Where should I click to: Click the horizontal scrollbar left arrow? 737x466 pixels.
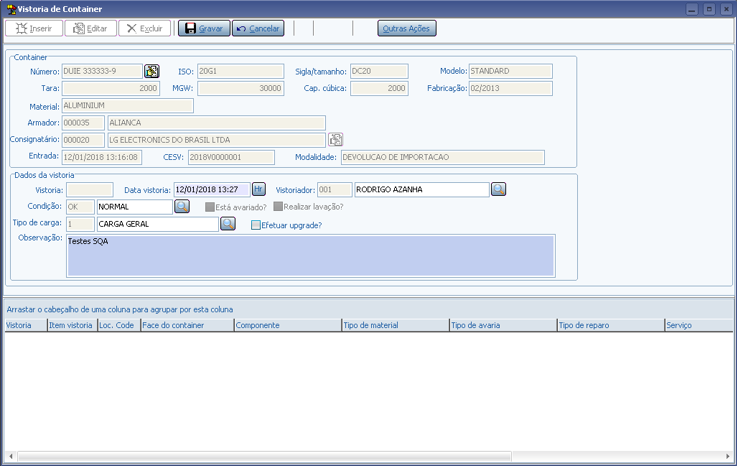pyautogui.click(x=11, y=456)
